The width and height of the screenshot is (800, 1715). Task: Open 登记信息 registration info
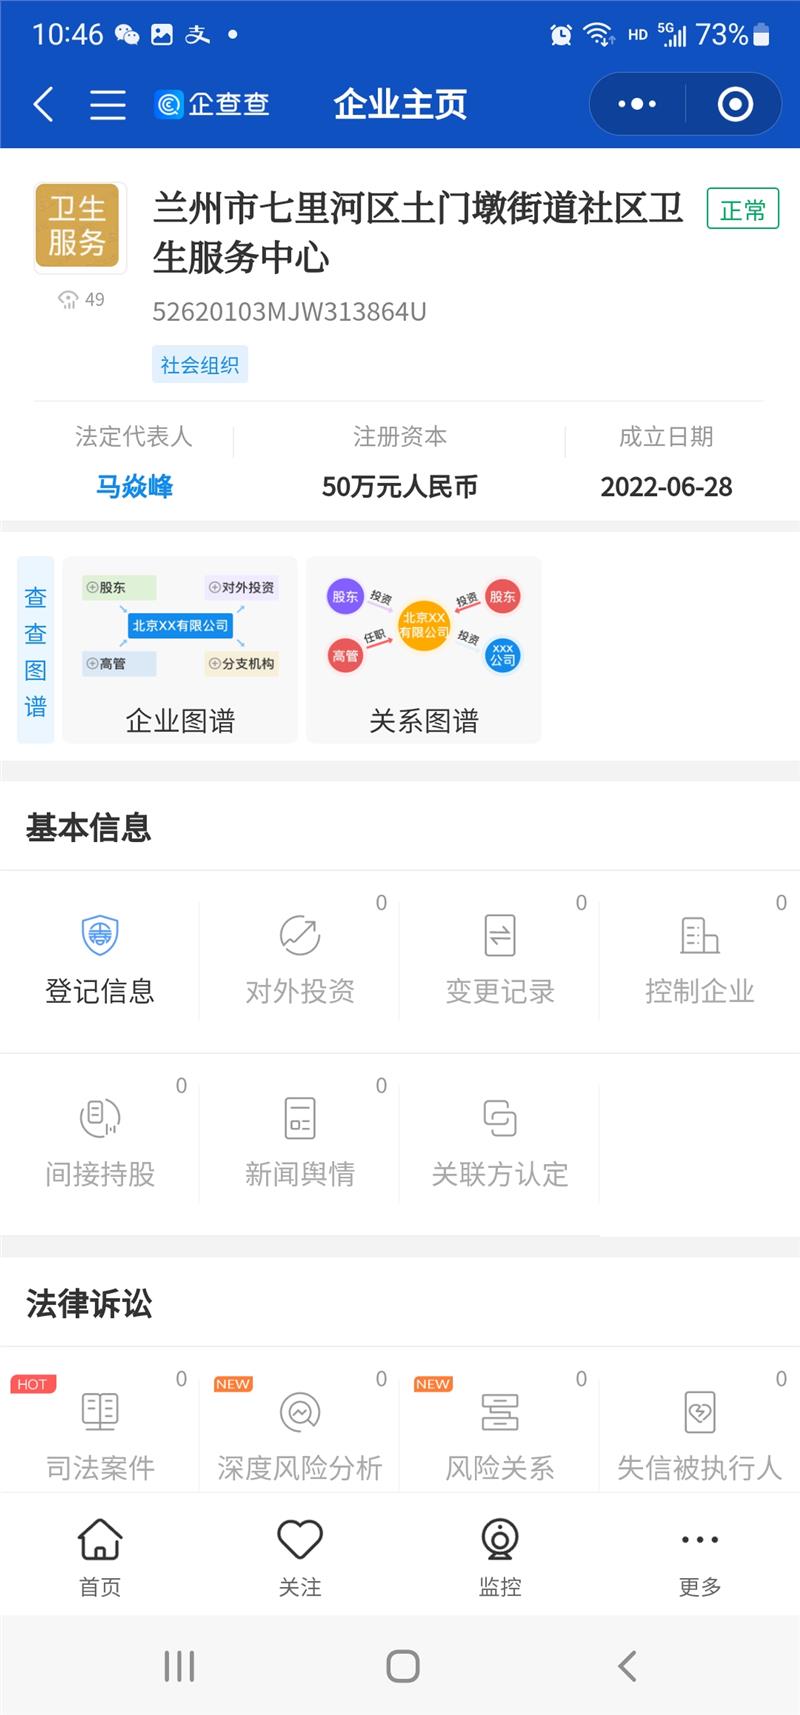[x=100, y=958]
